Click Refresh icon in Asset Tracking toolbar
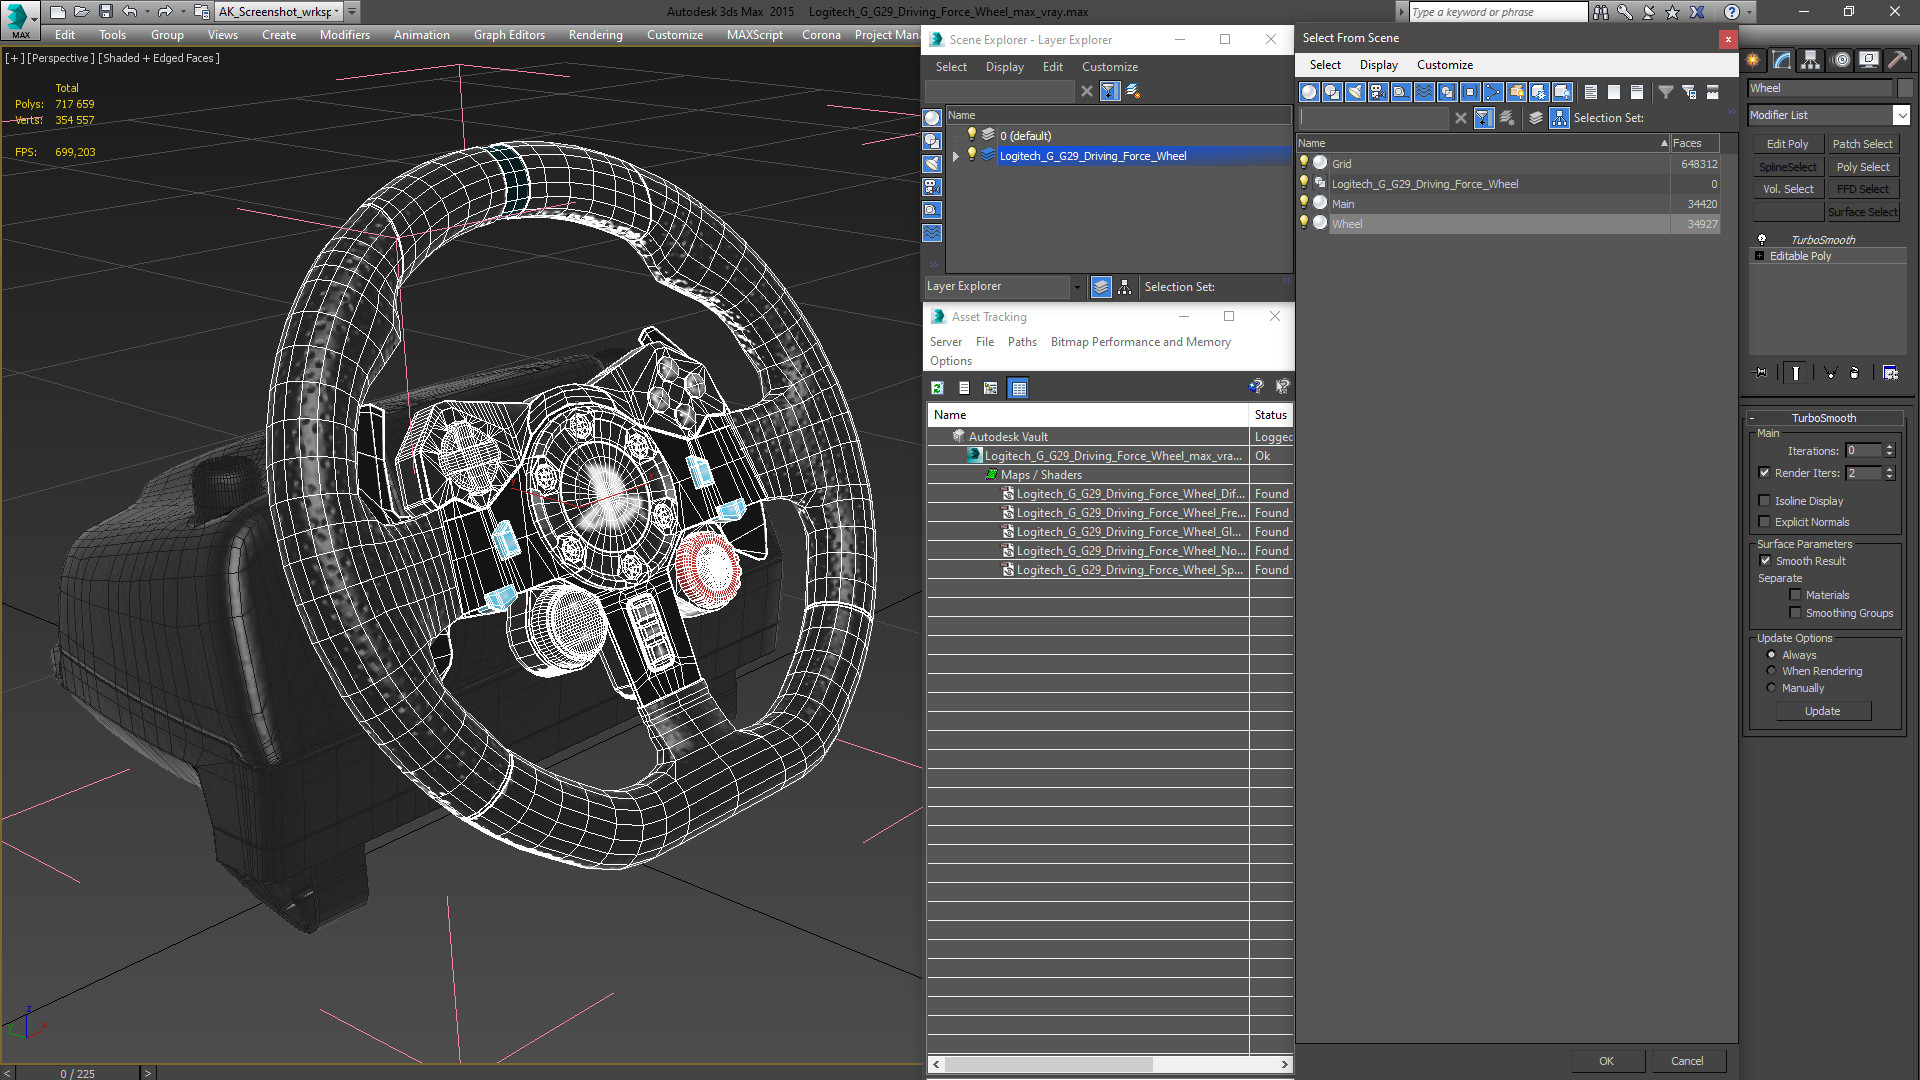This screenshot has height=1080, width=1920. pyautogui.click(x=937, y=388)
